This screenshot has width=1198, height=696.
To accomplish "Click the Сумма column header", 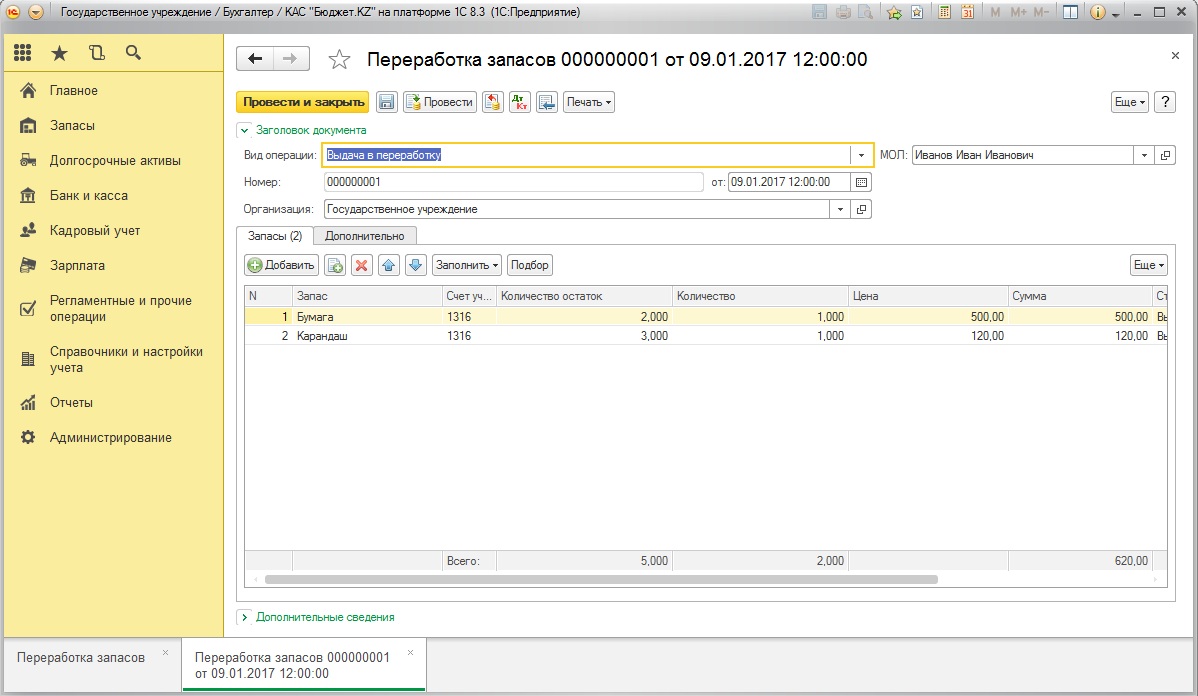I will coord(1080,296).
